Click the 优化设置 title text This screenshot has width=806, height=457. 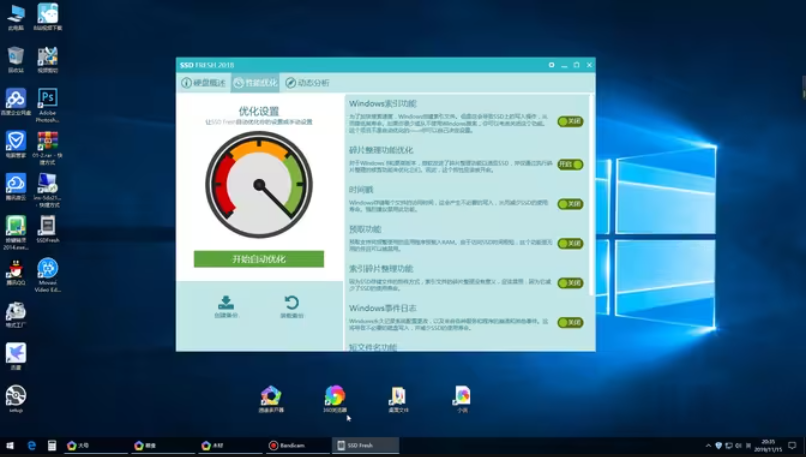coord(259,111)
